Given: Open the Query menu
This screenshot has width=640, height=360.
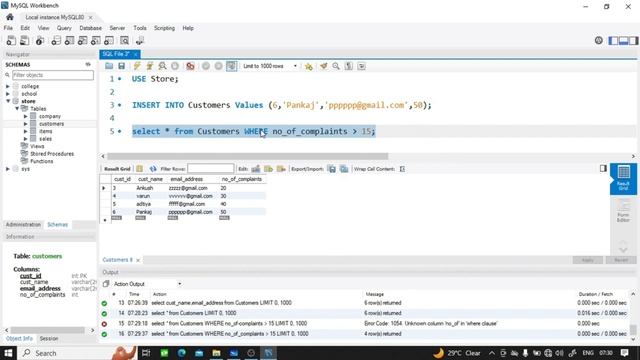Looking at the screenshot, I should (x=64, y=28).
